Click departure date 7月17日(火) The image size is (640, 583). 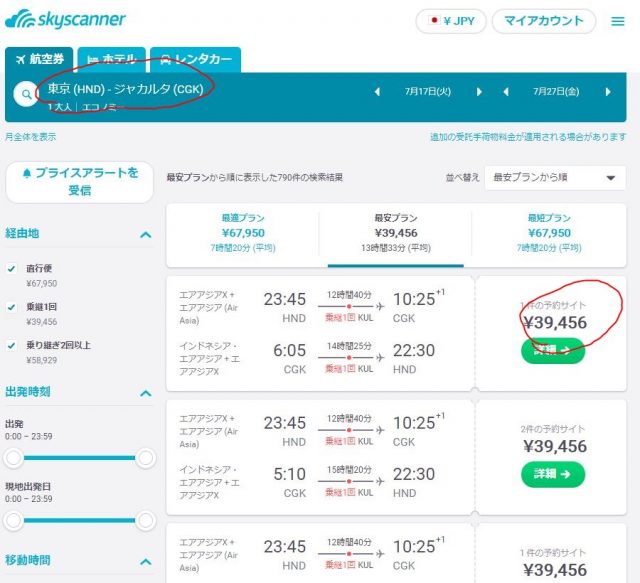pos(428,91)
